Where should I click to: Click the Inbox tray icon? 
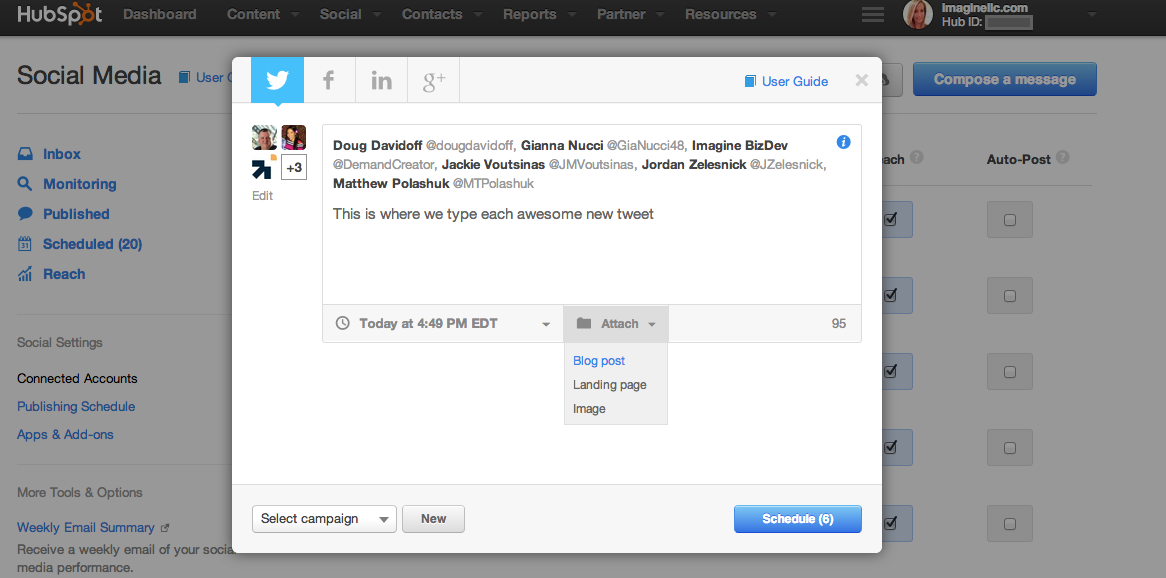click(25, 154)
